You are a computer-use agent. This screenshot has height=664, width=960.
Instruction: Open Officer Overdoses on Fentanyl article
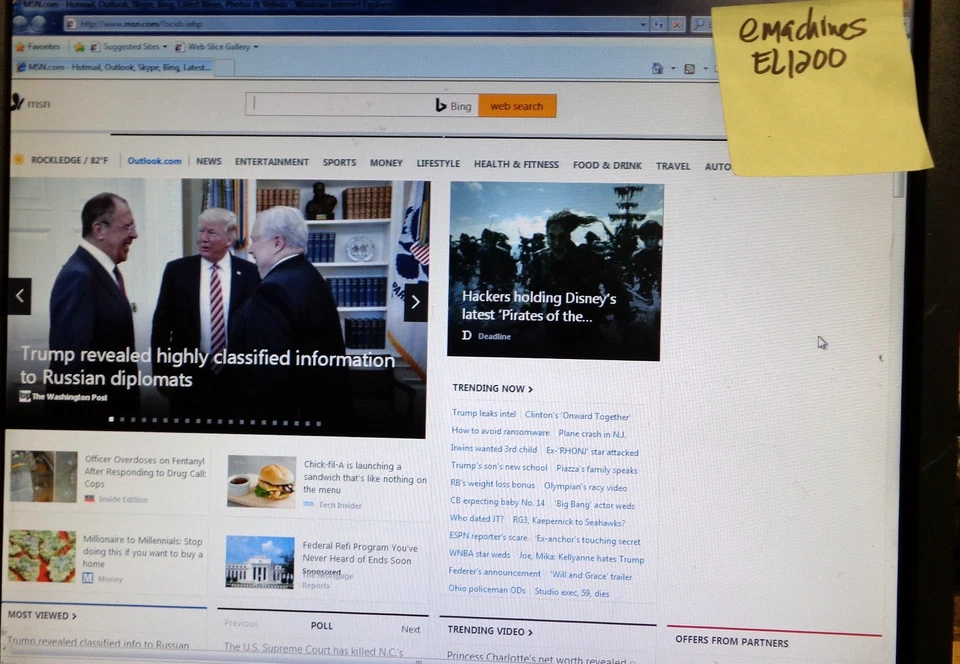click(x=144, y=471)
